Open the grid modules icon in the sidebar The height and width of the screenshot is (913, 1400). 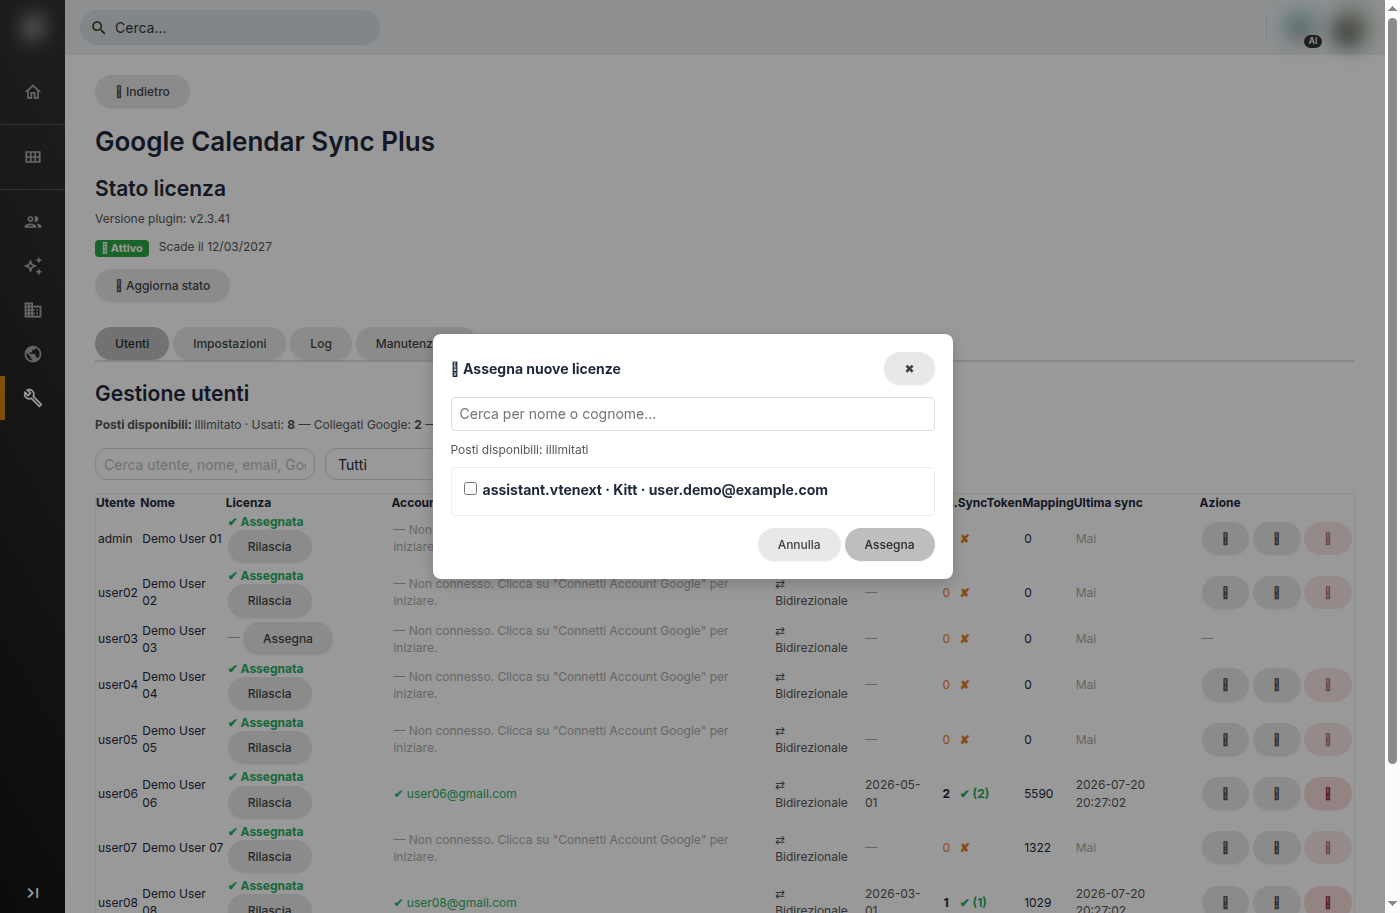(x=33, y=157)
